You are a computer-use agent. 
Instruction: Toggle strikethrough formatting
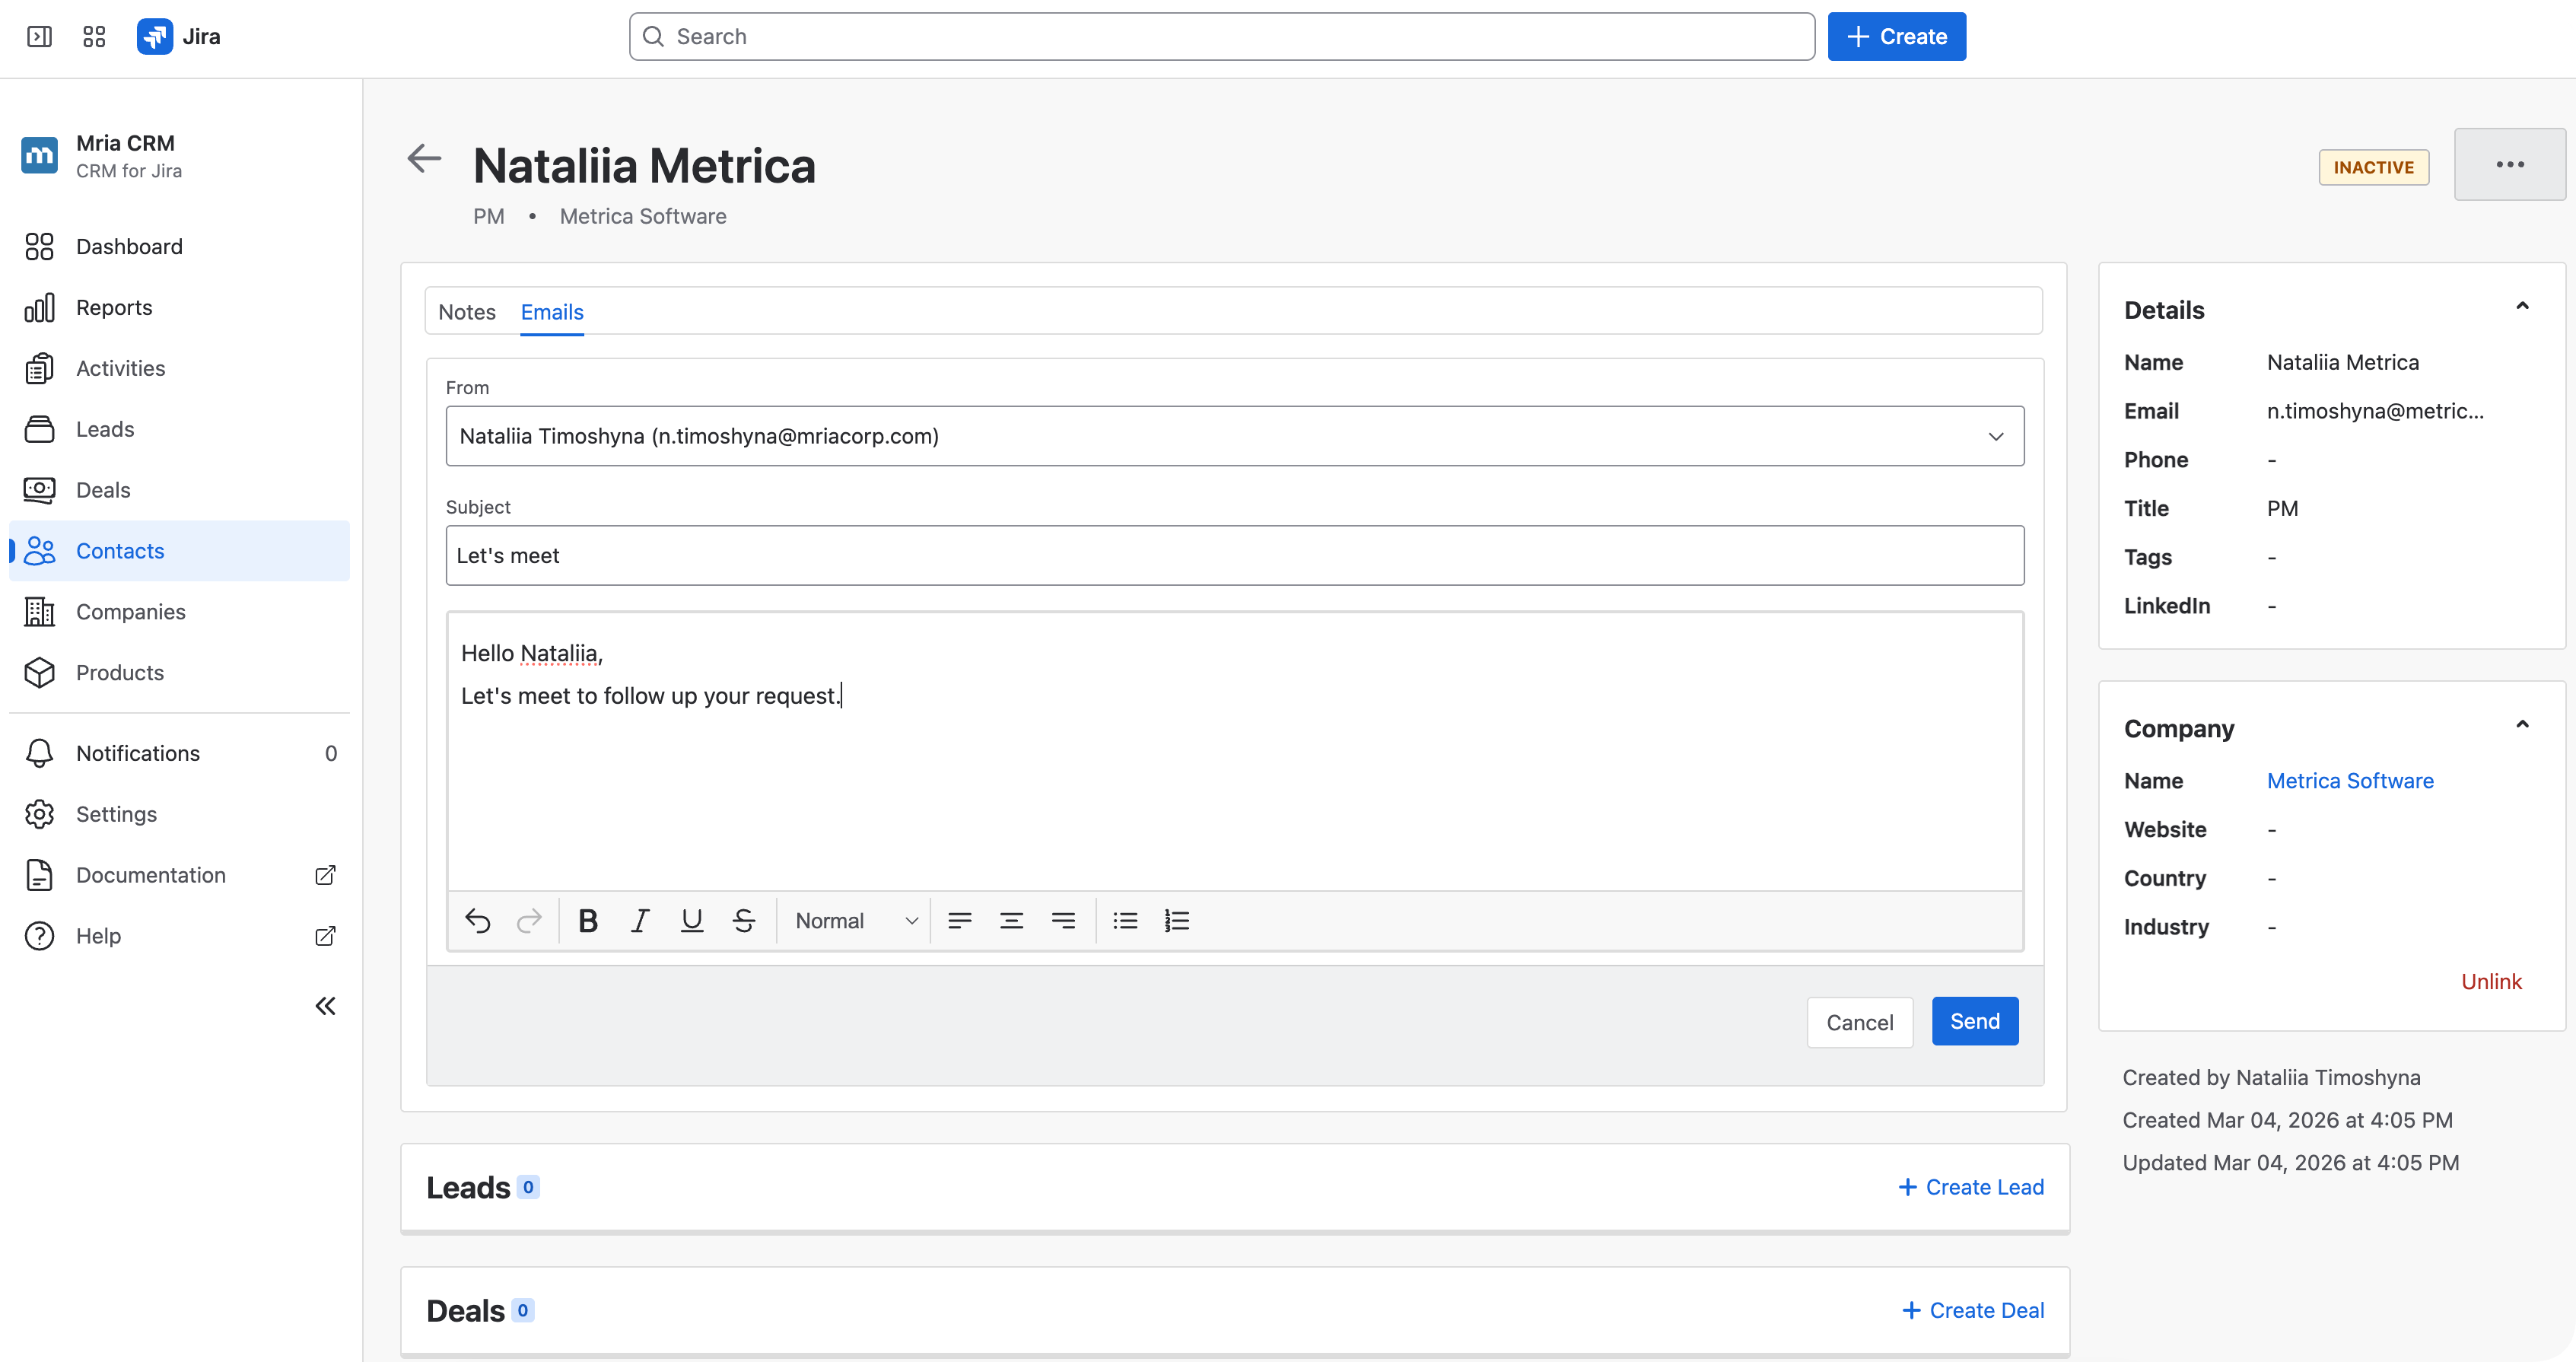pyautogui.click(x=744, y=921)
